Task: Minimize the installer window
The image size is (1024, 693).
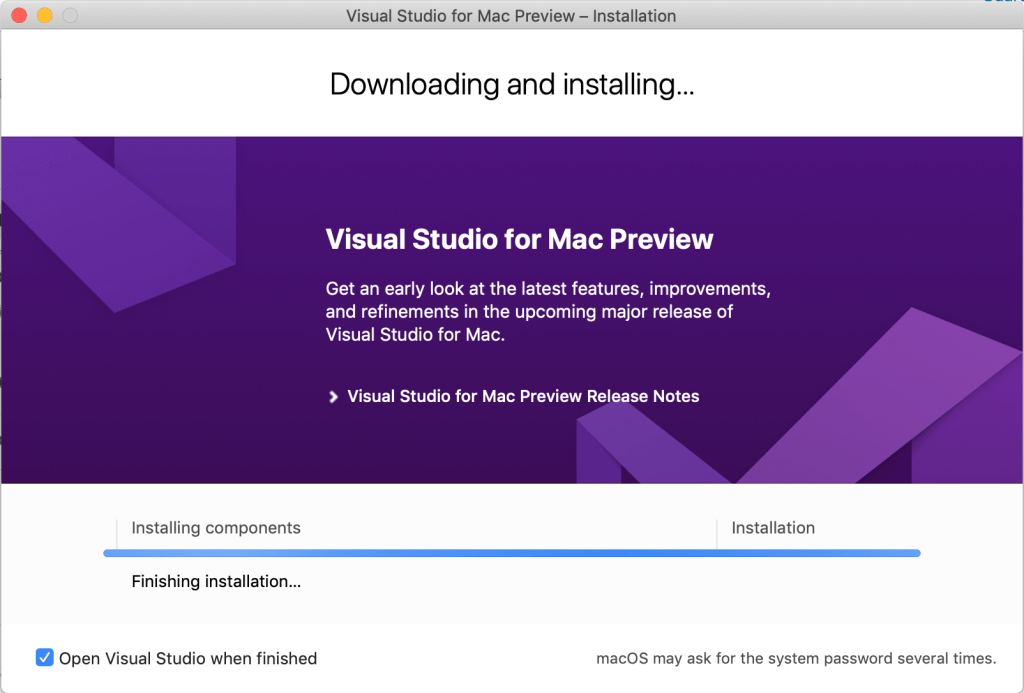Action: click(43, 16)
